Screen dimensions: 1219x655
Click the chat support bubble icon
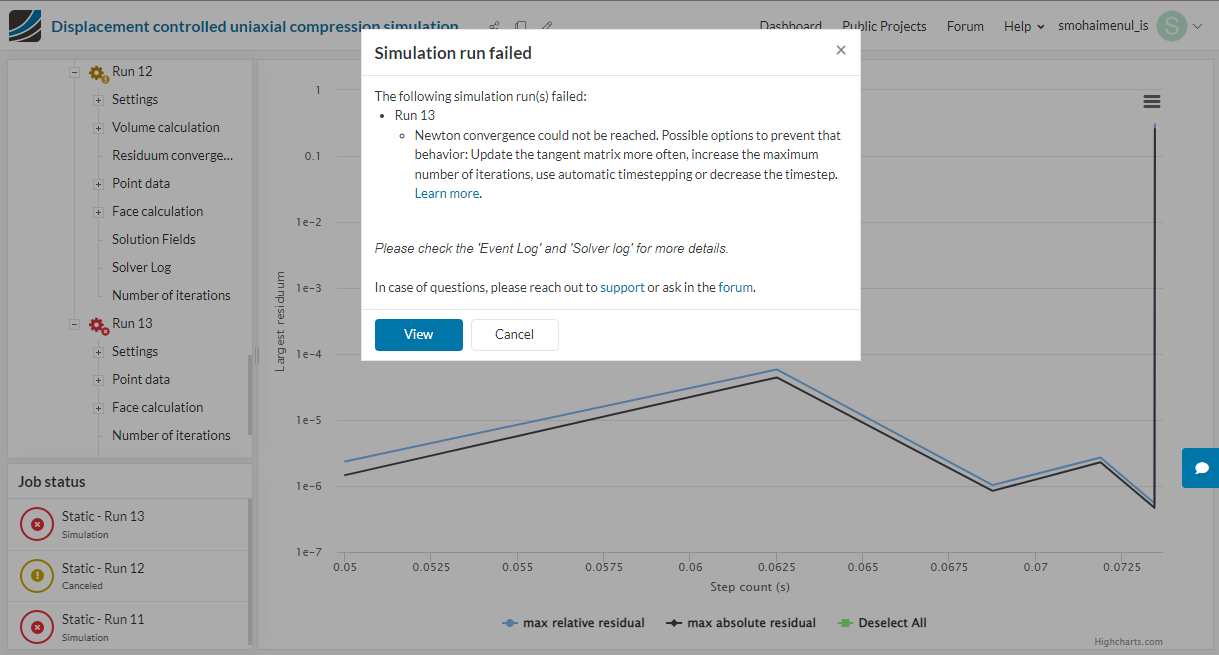coord(1200,468)
